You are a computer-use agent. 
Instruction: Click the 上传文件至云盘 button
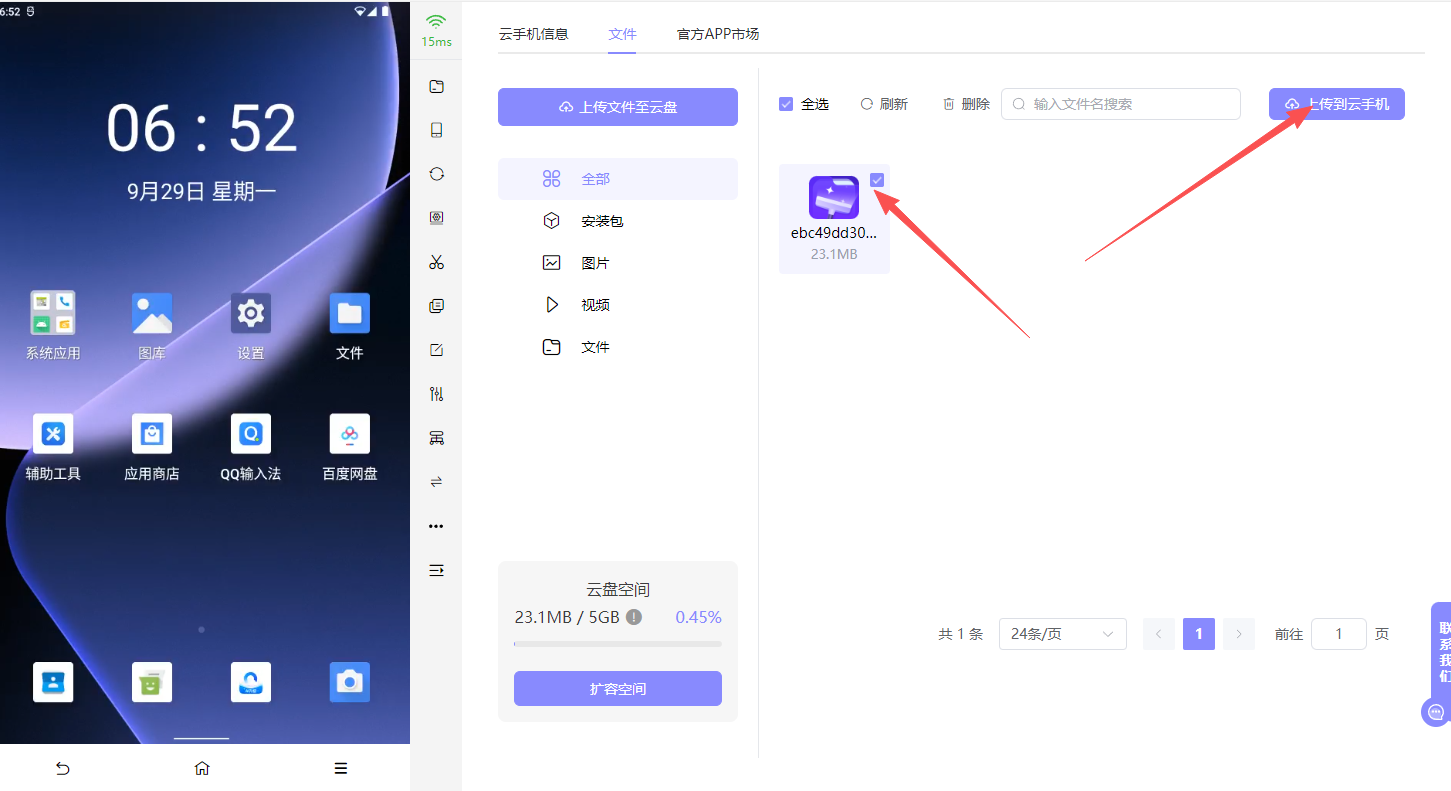[618, 107]
